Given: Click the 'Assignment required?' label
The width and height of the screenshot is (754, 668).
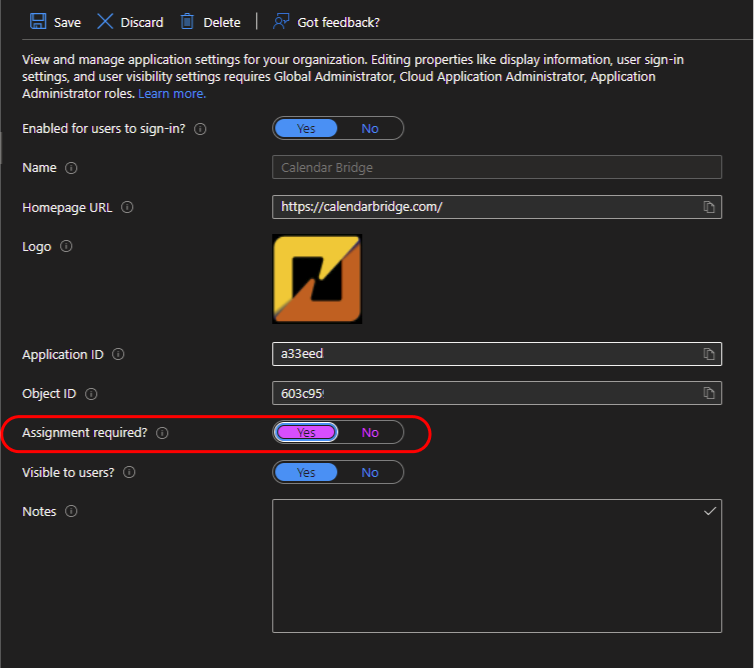Looking at the screenshot, I should [85, 432].
